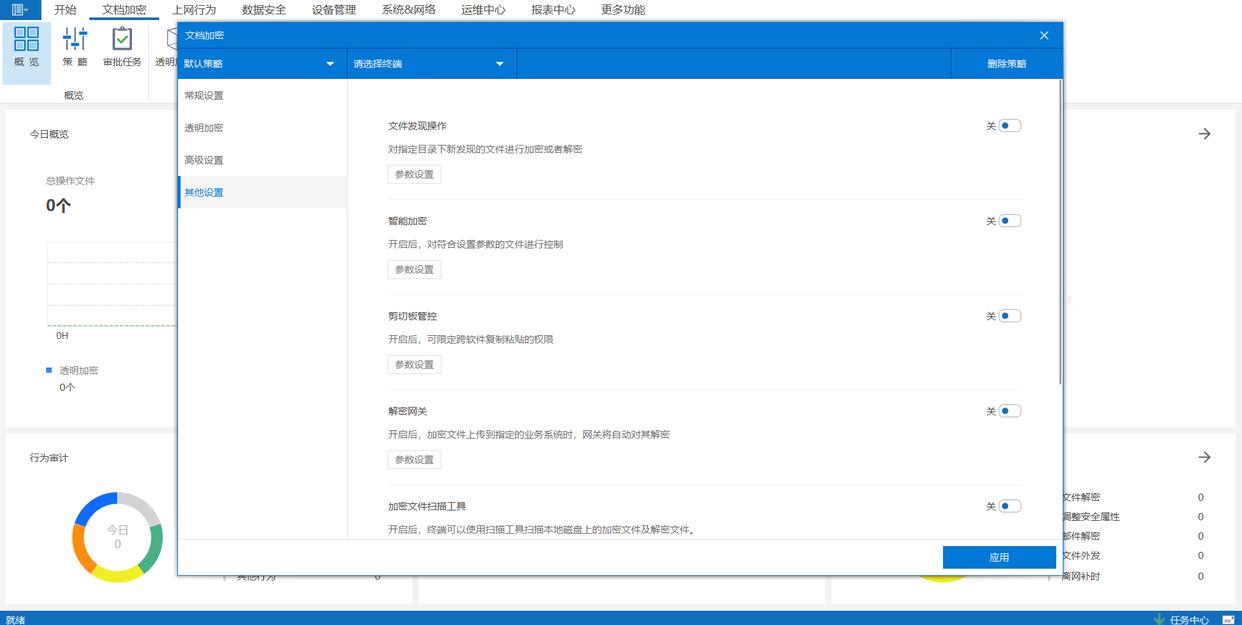This screenshot has height=625, width=1242.
Task: Expand the 默认策略 policy dropdown
Action: [261, 64]
